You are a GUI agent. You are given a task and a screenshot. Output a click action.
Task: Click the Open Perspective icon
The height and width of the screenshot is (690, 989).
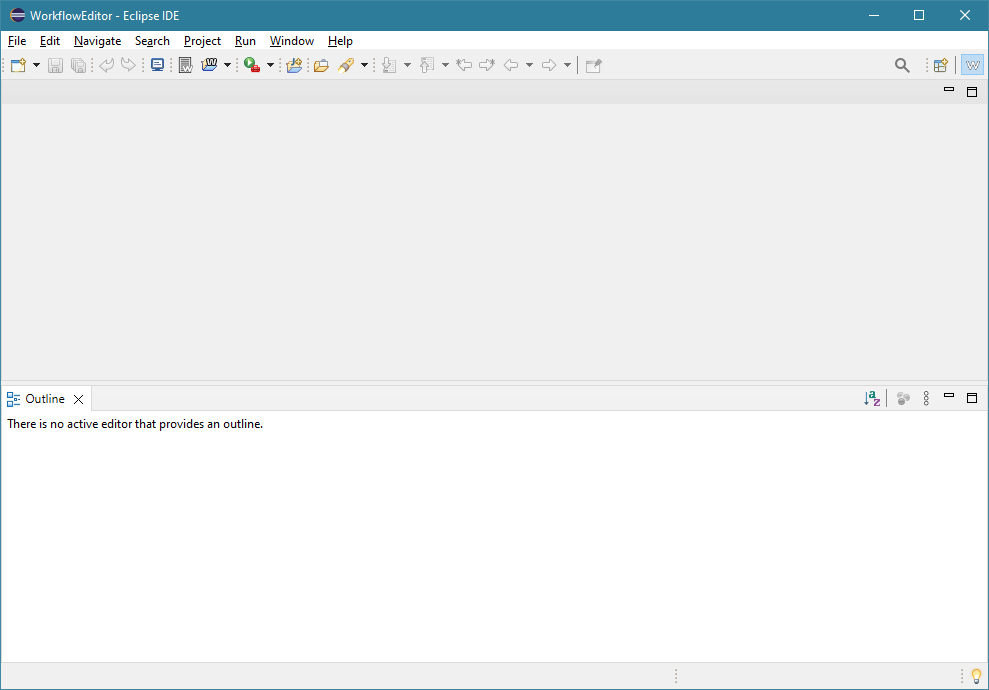pos(940,65)
